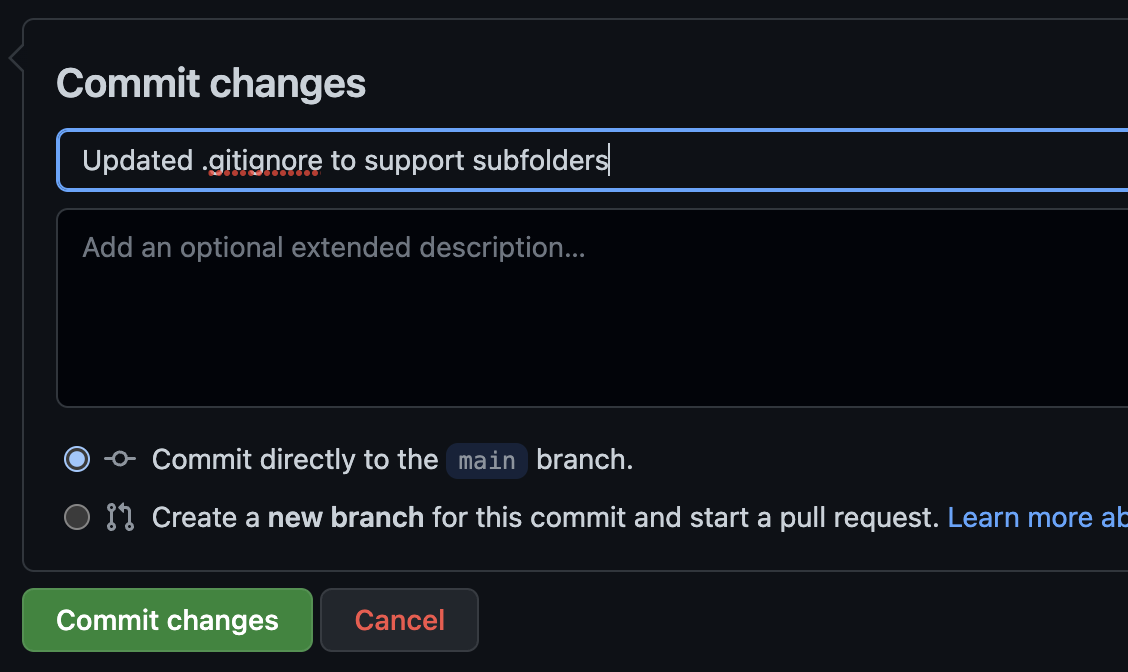Click the word "subfolders" in the commit message

(x=540, y=160)
